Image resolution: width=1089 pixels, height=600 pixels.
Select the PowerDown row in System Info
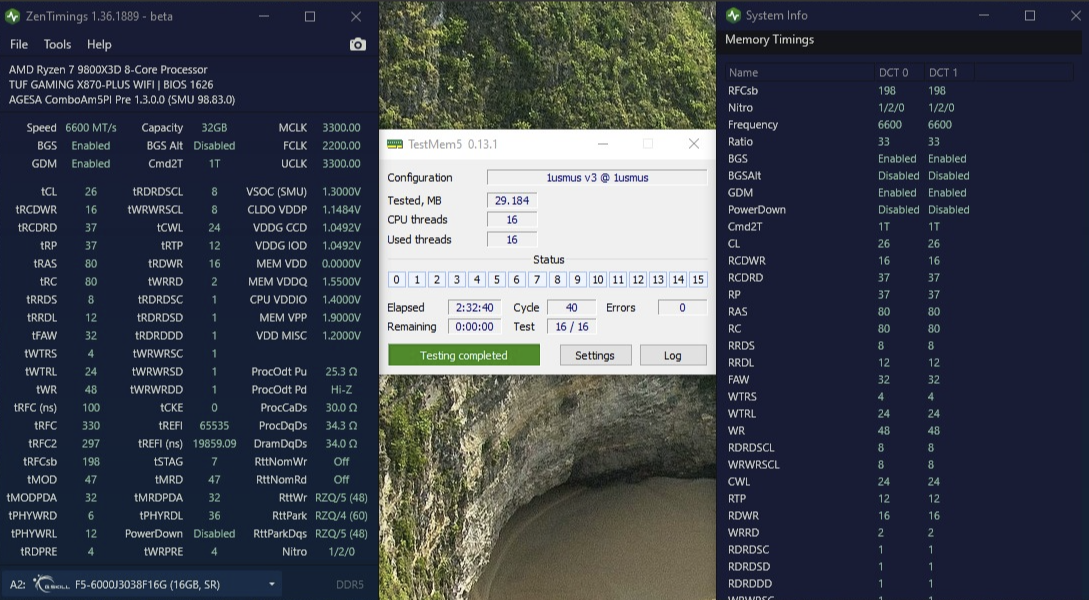(900, 210)
